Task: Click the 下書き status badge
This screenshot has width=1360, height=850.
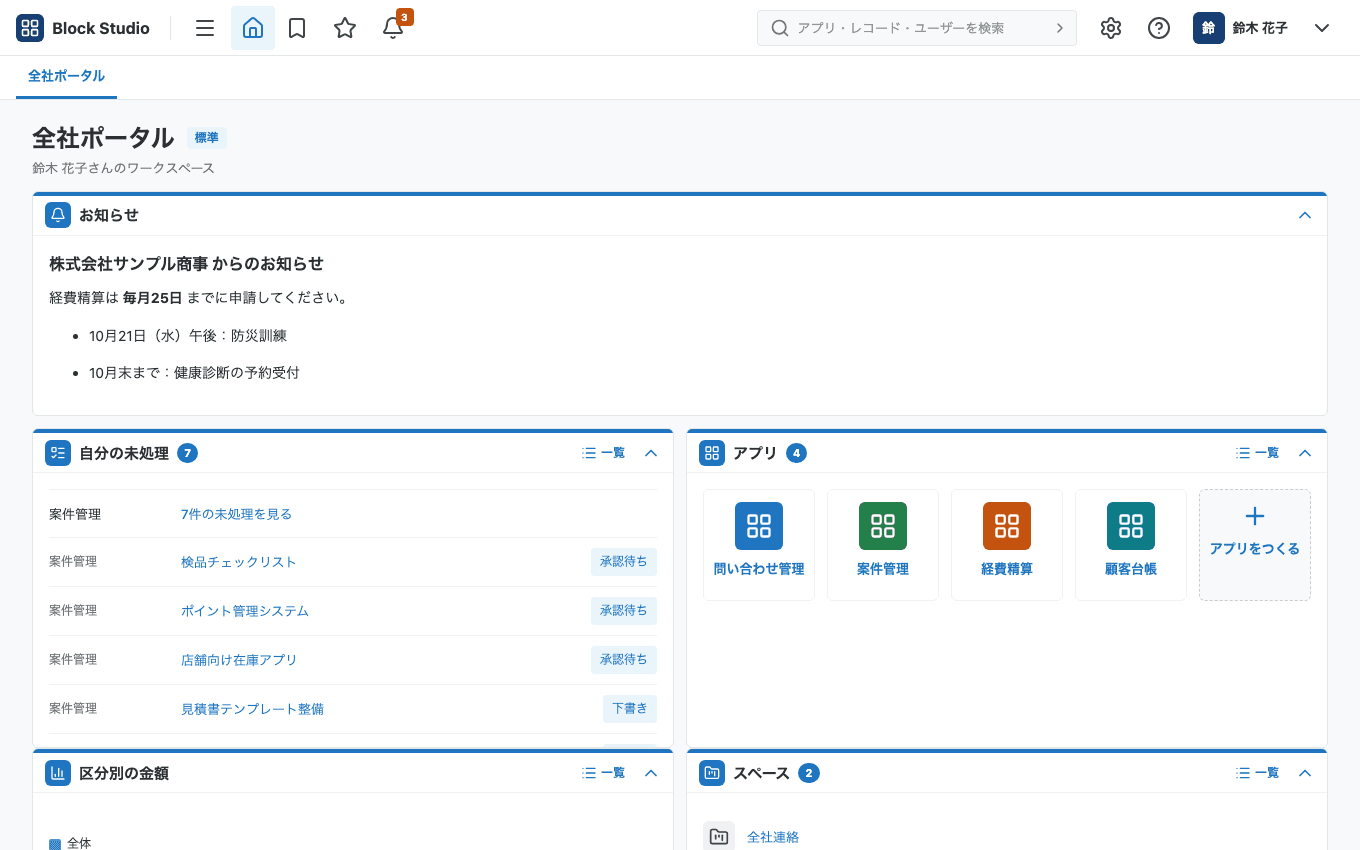Action: pyautogui.click(x=630, y=709)
